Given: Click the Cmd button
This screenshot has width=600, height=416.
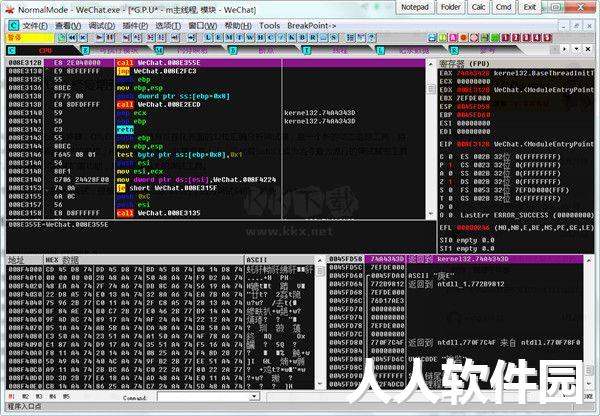Looking at the screenshot, I should [x=503, y=7].
